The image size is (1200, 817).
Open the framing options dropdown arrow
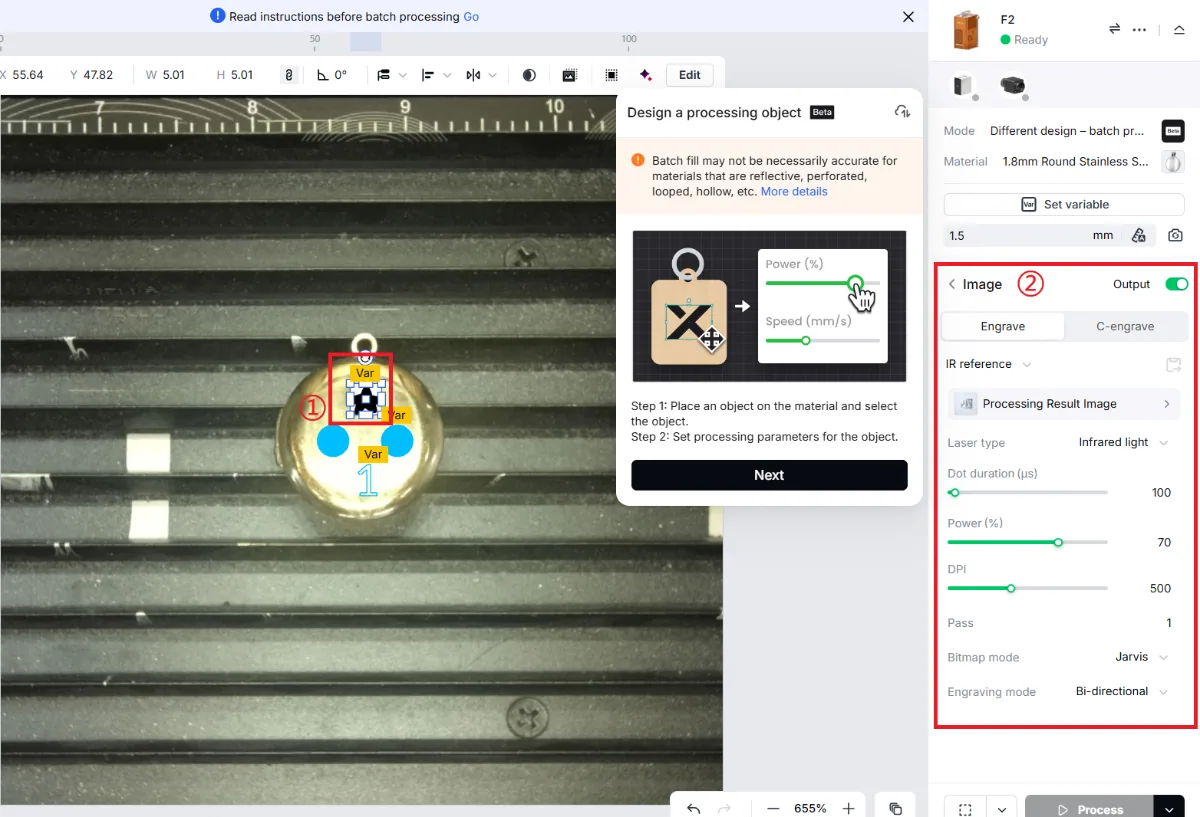(1002, 809)
